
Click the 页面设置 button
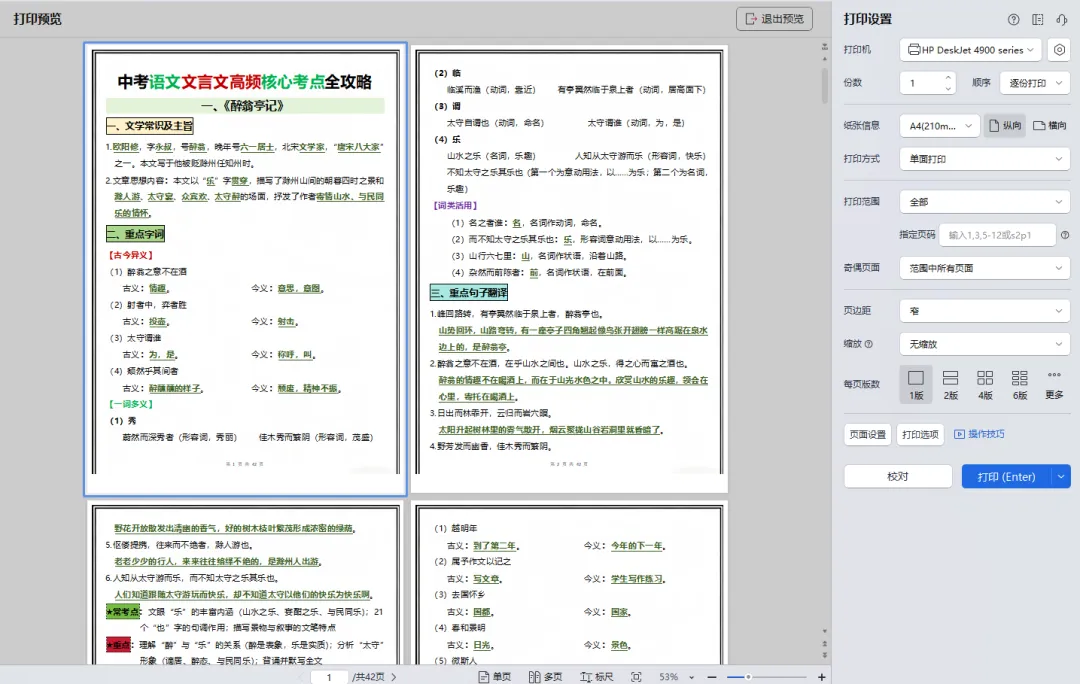(x=867, y=435)
